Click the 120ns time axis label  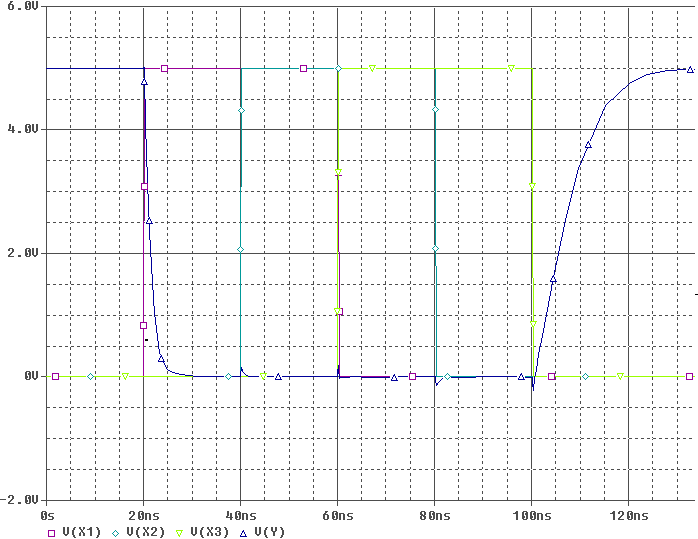pyautogui.click(x=629, y=516)
